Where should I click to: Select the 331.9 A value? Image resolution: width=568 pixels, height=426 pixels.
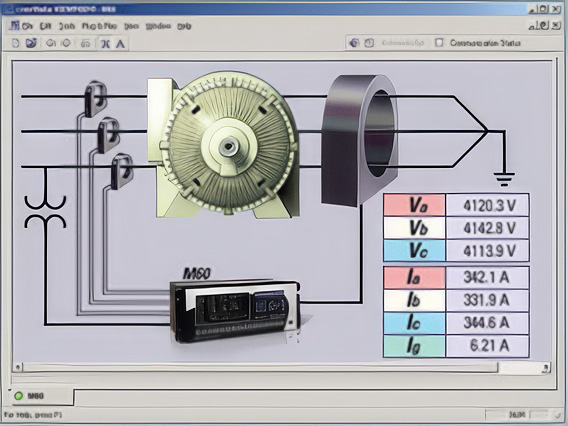486,300
